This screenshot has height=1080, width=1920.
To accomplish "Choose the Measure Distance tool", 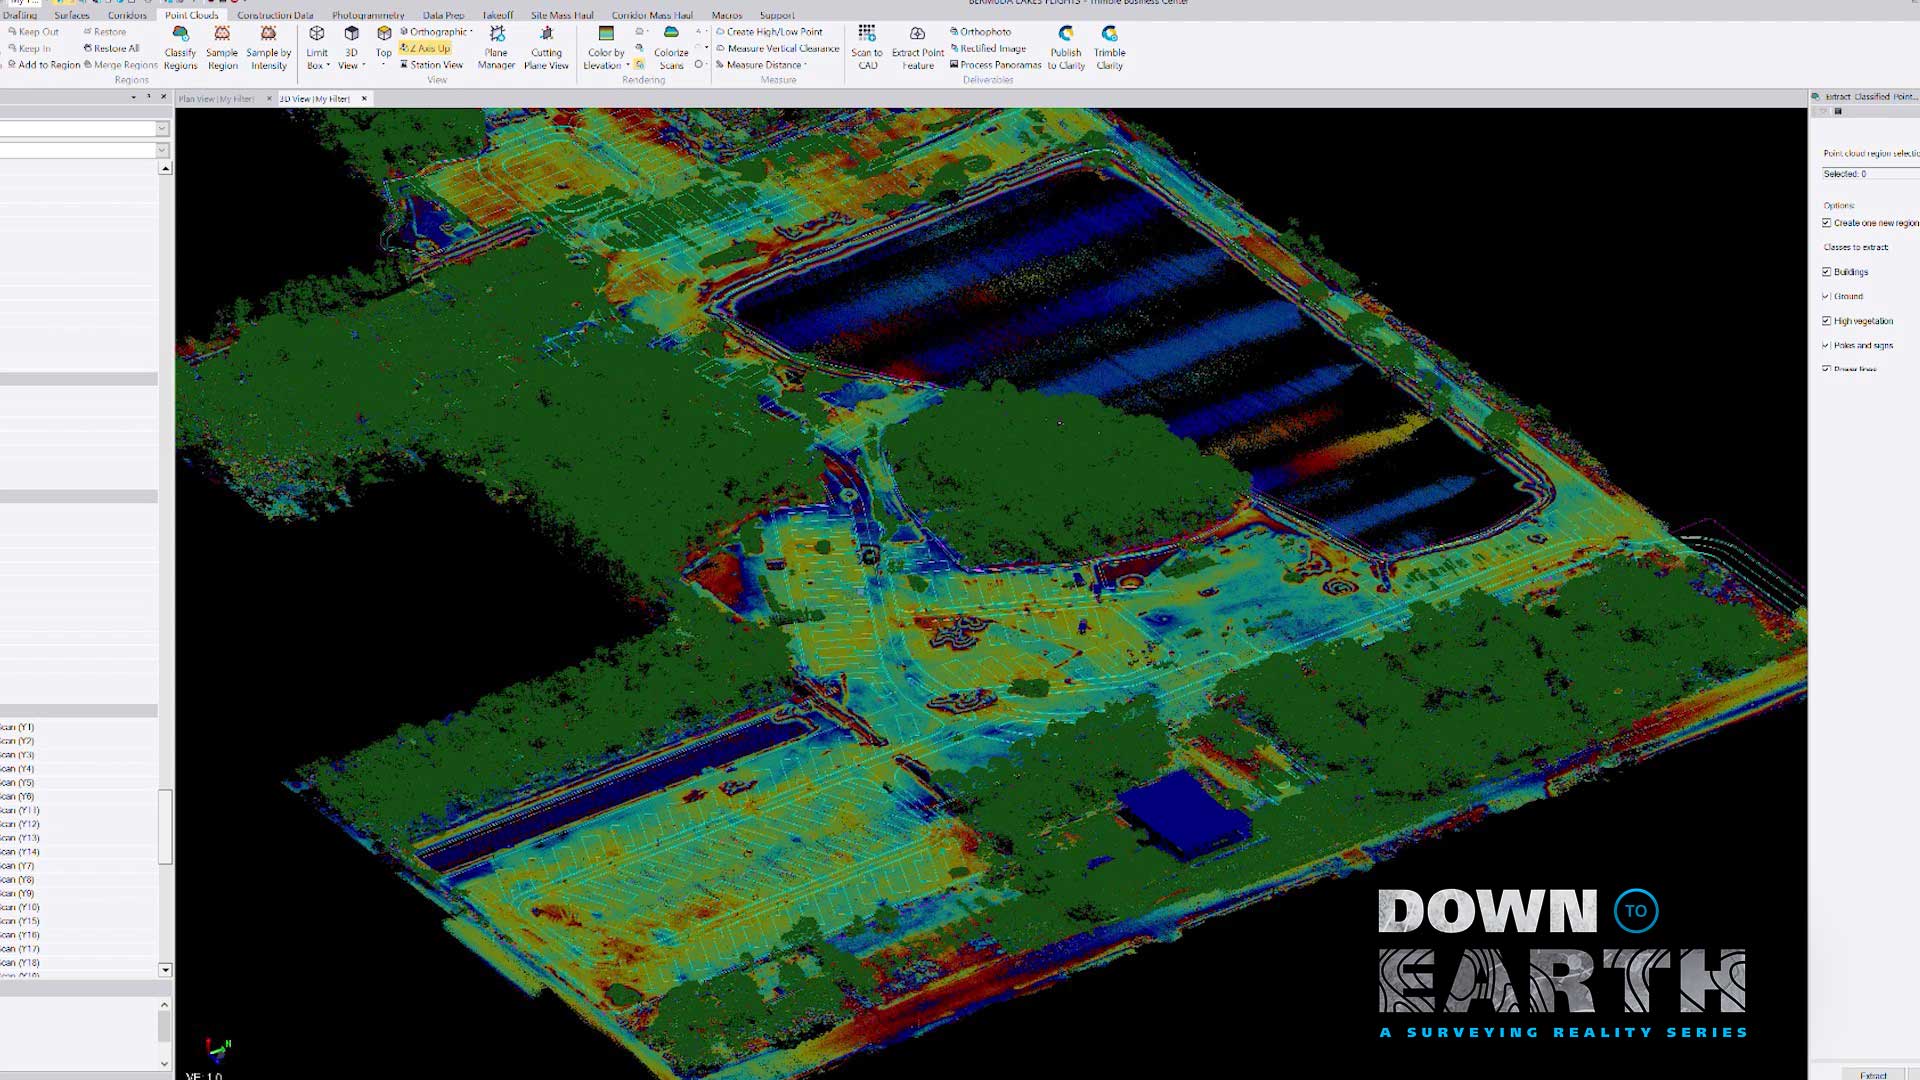I will (758, 65).
